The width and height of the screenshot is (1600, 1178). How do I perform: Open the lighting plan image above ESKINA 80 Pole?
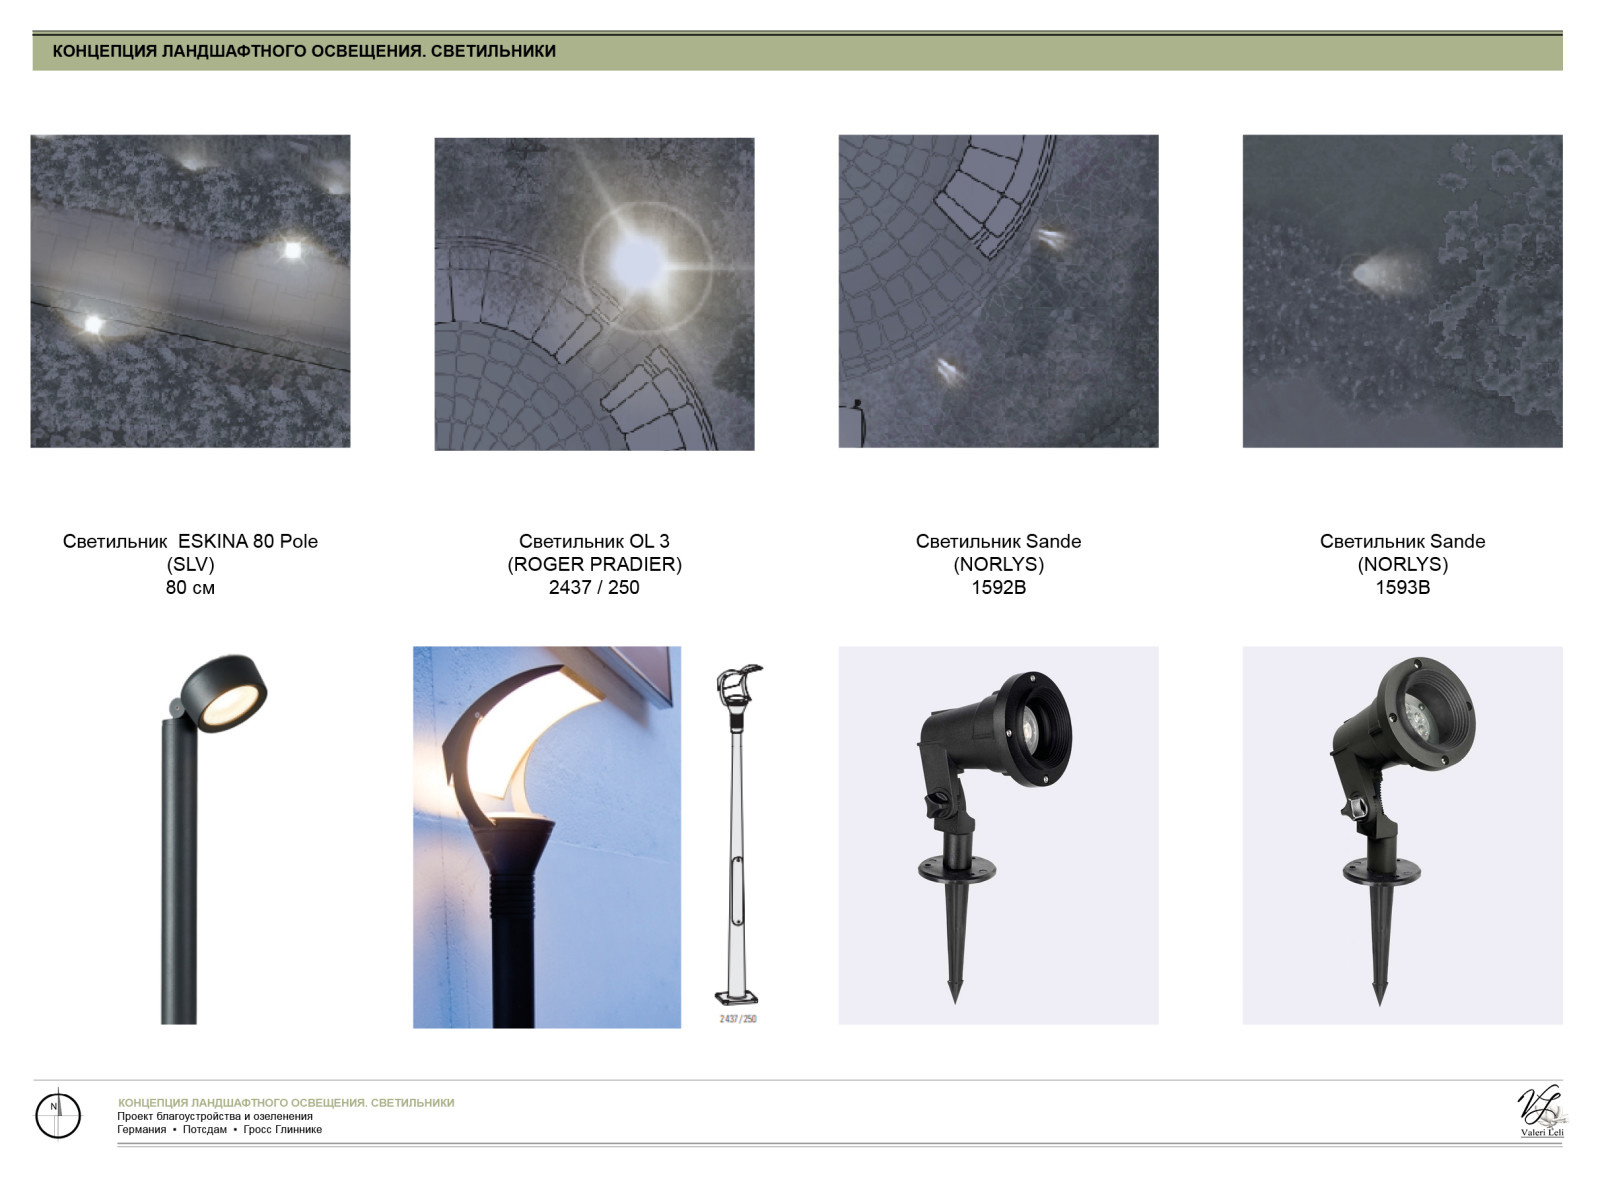click(190, 291)
